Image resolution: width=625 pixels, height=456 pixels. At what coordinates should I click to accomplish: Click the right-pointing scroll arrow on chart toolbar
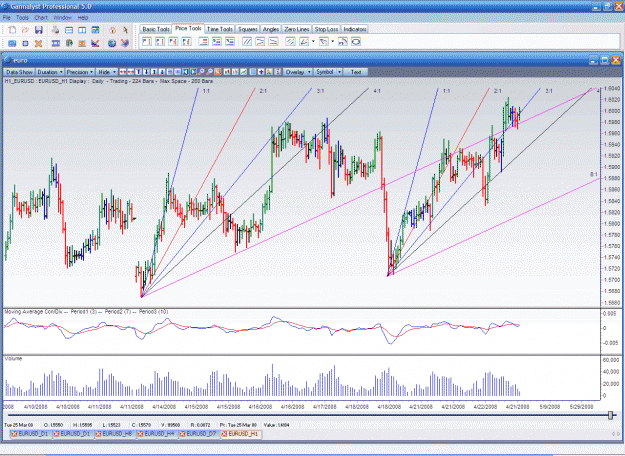[193, 72]
